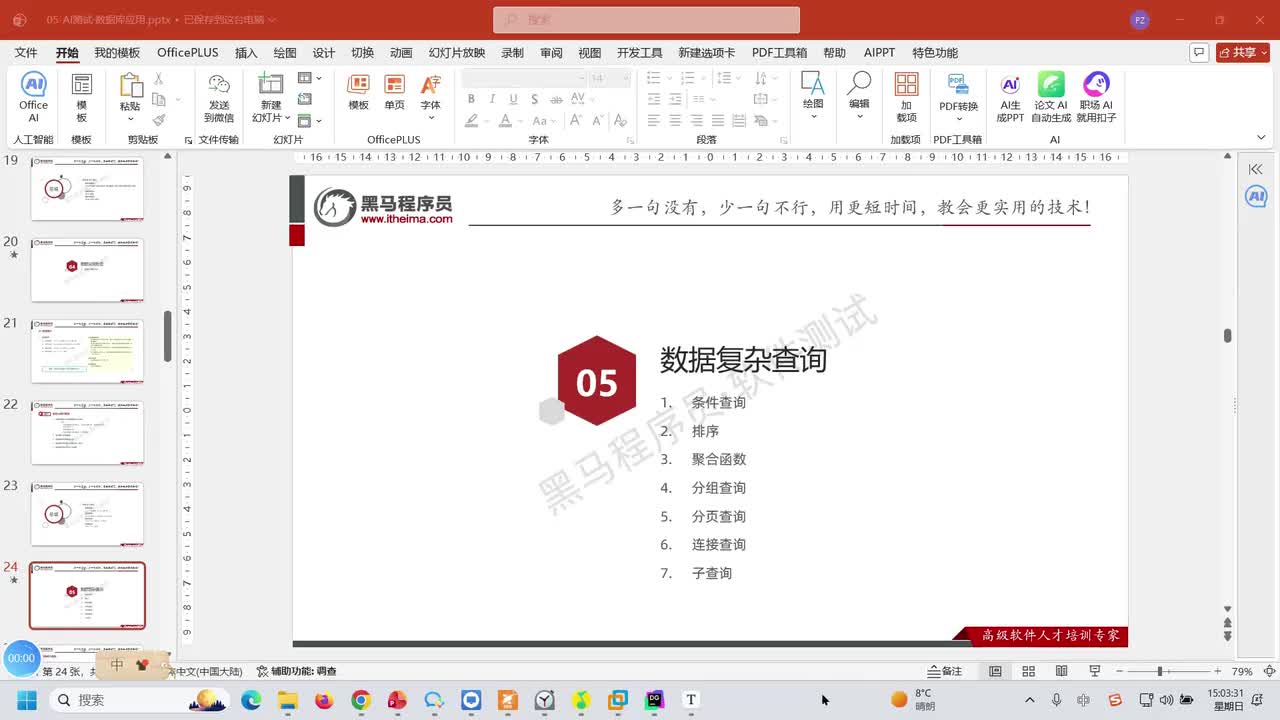Toggle Notes (备注) pane
1280x720 pixels.
pyautogui.click(x=945, y=671)
